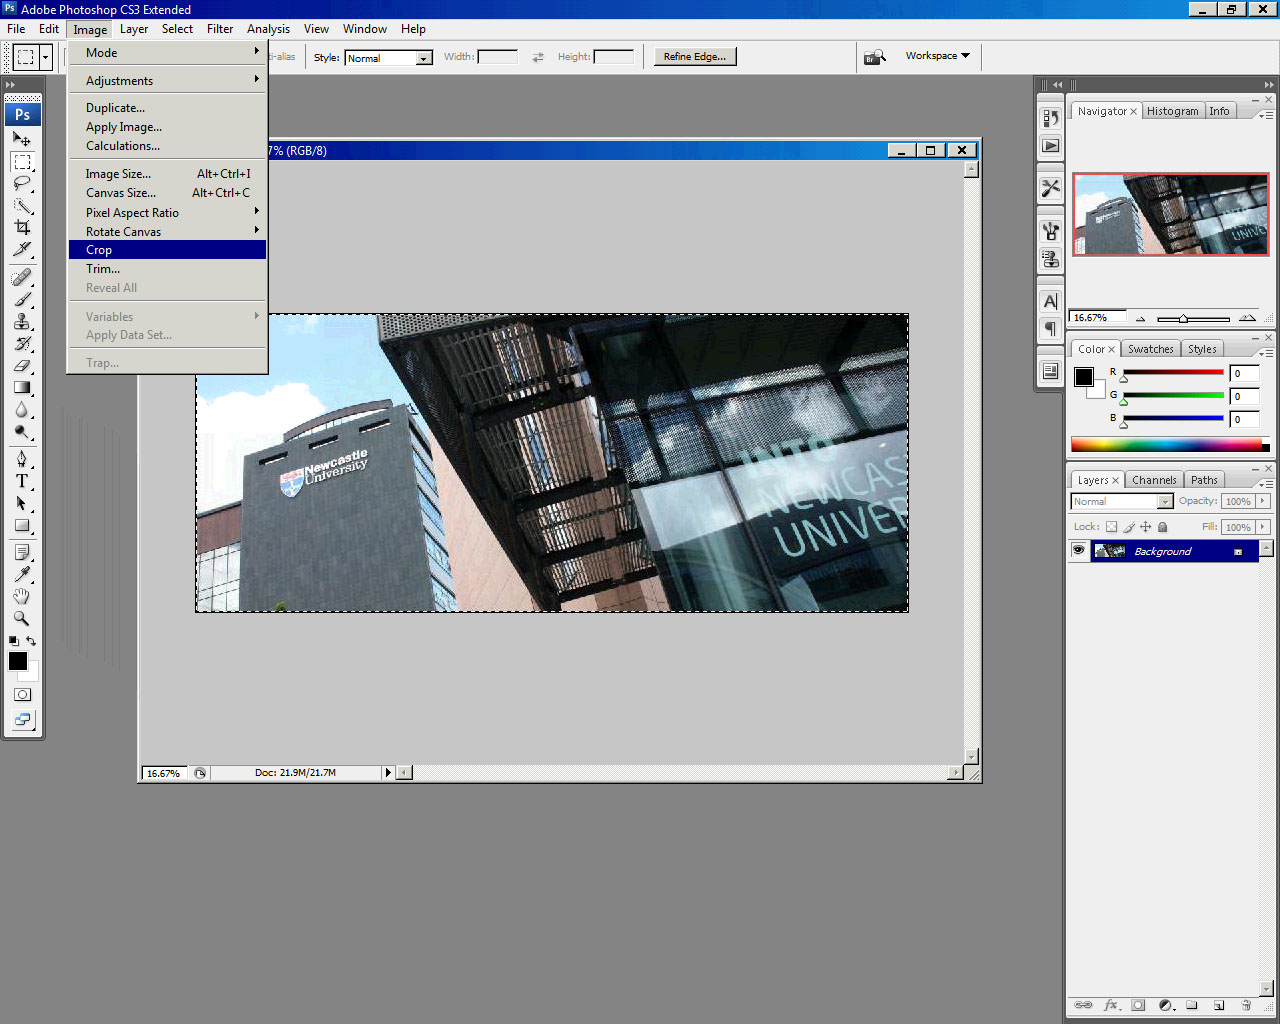
Task: Click the Eraser tool
Action: pyautogui.click(x=22, y=365)
